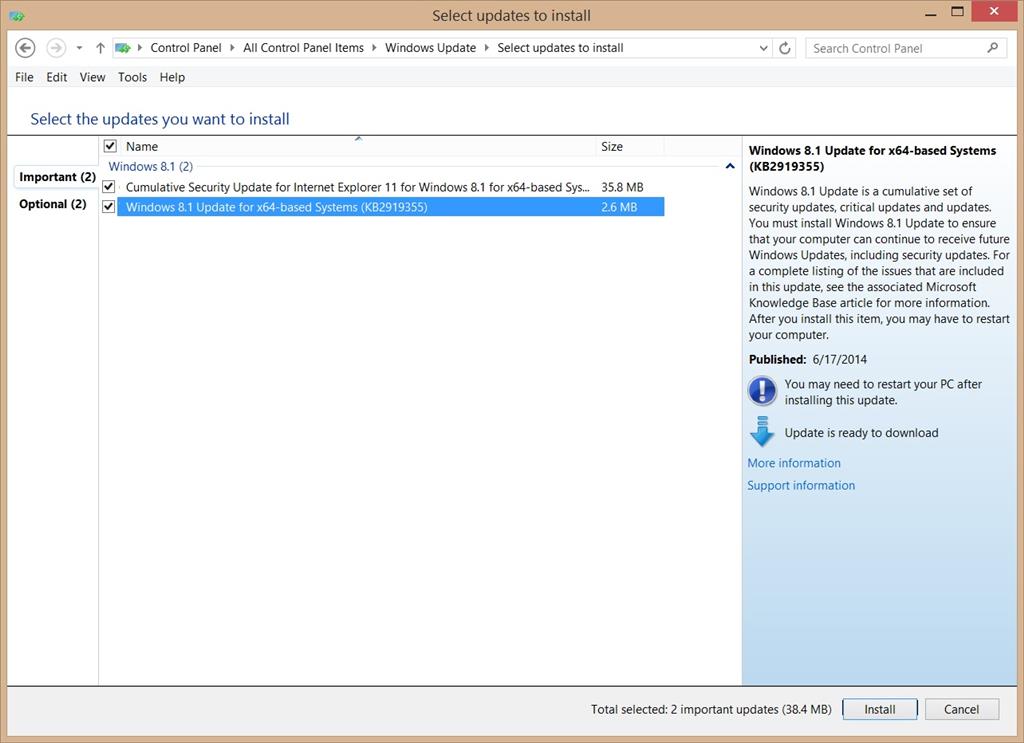Screen dimensions: 1024x743
Task: Open the File menu
Action: (24, 77)
